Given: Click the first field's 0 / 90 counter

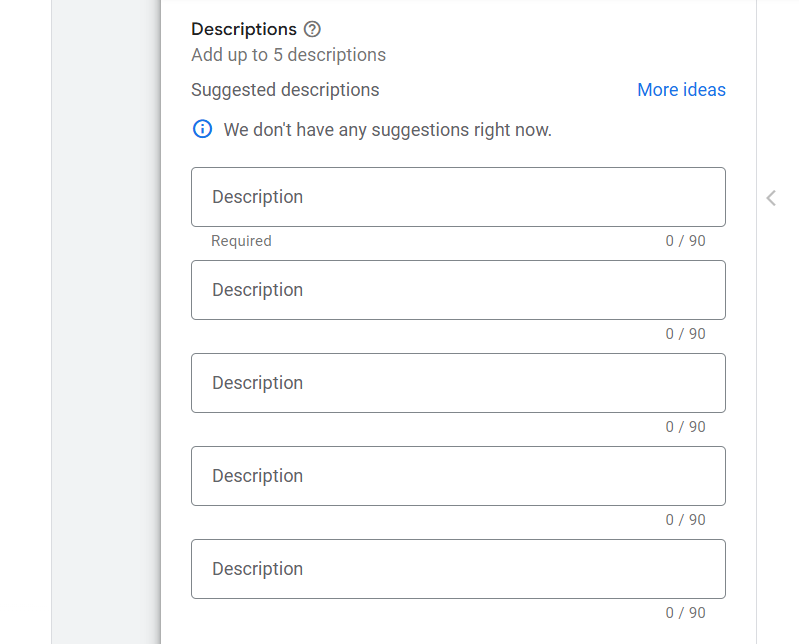Looking at the screenshot, I should (x=685, y=241).
